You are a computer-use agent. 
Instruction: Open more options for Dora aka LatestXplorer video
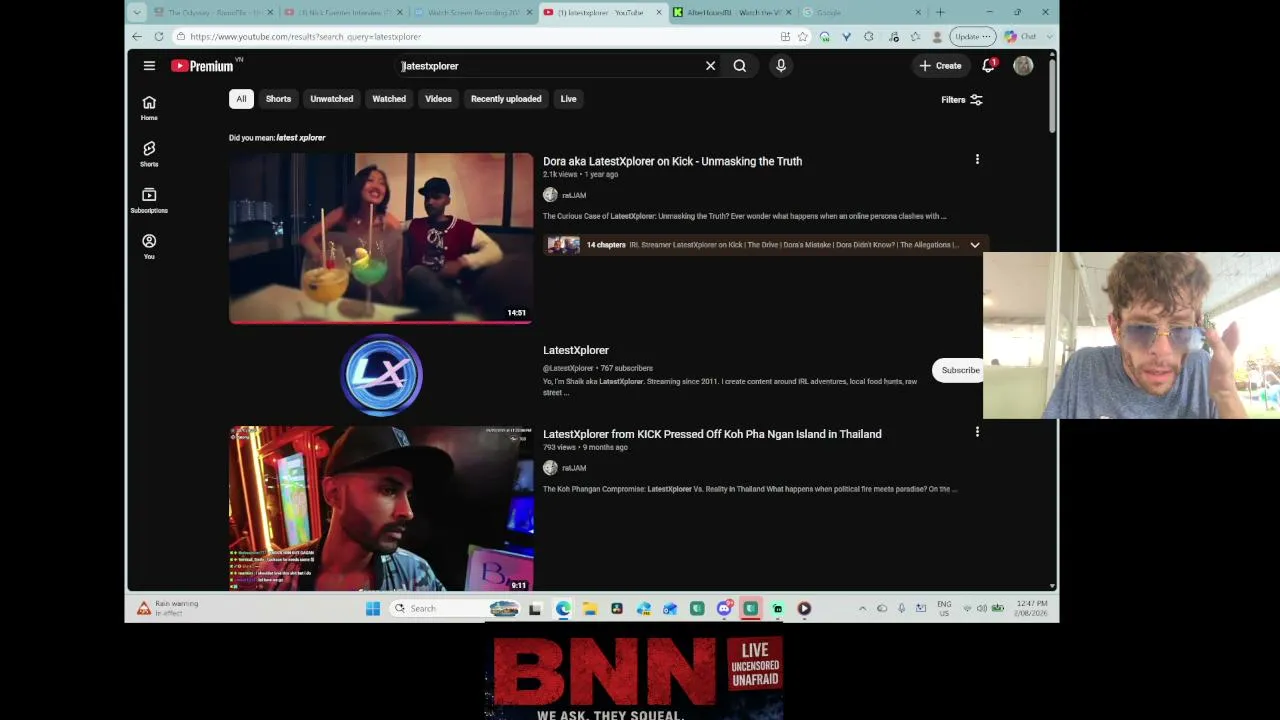click(x=977, y=159)
